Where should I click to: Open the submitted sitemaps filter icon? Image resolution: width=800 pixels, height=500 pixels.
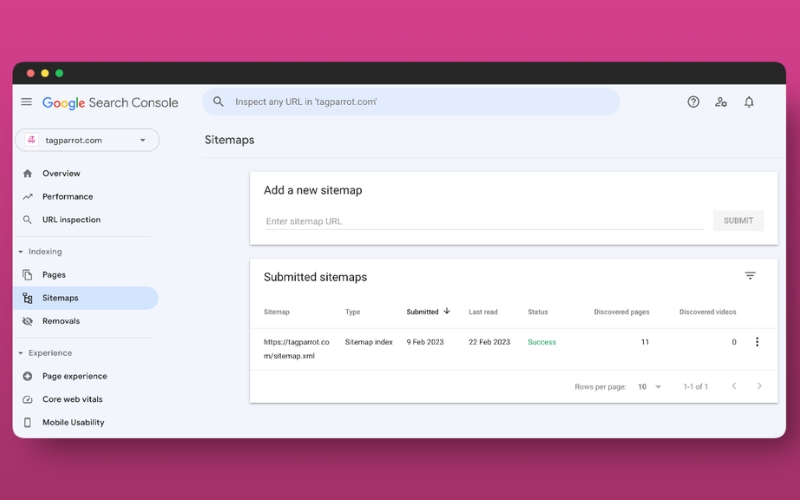click(749, 276)
